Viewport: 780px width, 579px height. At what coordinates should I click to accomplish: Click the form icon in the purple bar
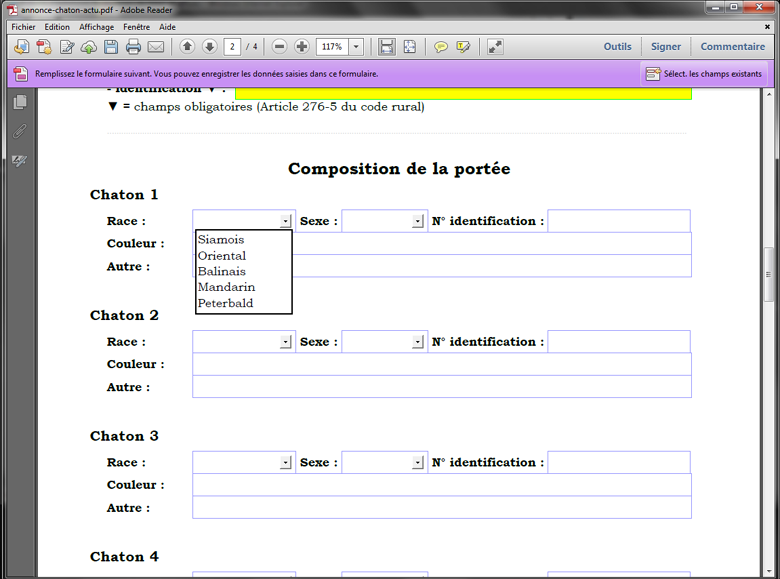pos(20,74)
